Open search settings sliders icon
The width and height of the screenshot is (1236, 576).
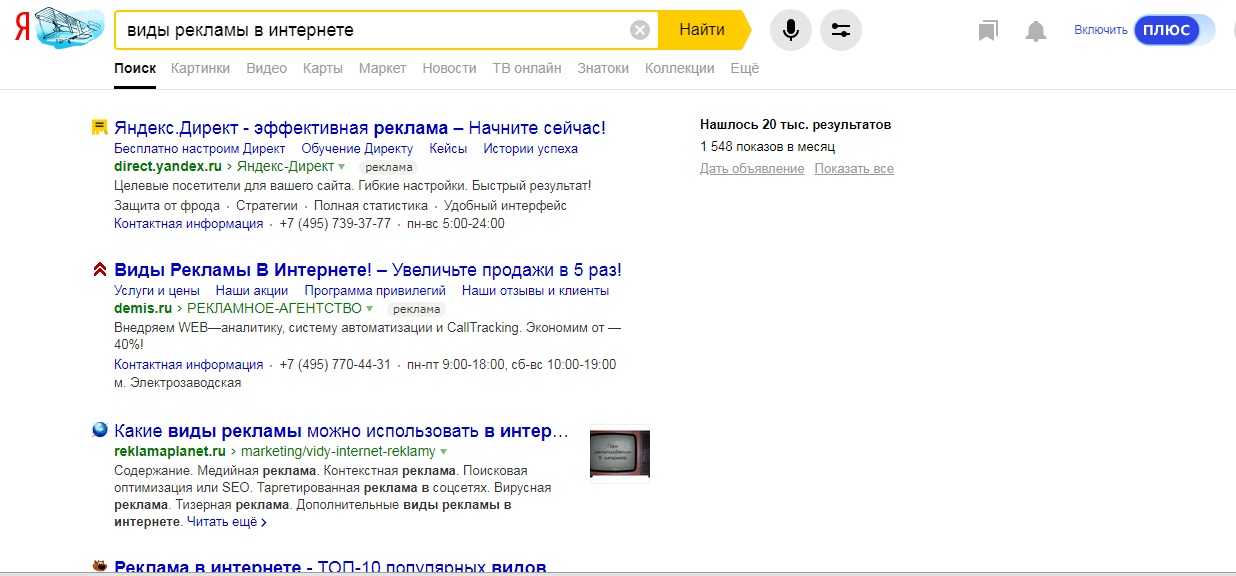(x=840, y=30)
